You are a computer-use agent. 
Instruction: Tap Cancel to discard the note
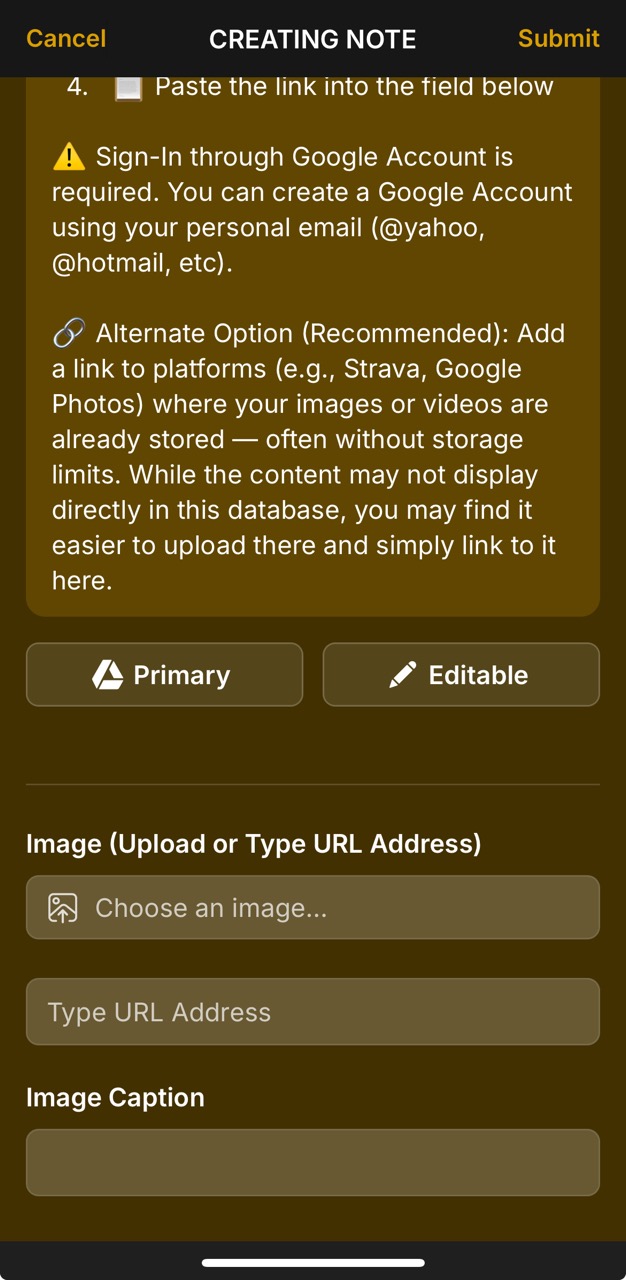coord(64,38)
